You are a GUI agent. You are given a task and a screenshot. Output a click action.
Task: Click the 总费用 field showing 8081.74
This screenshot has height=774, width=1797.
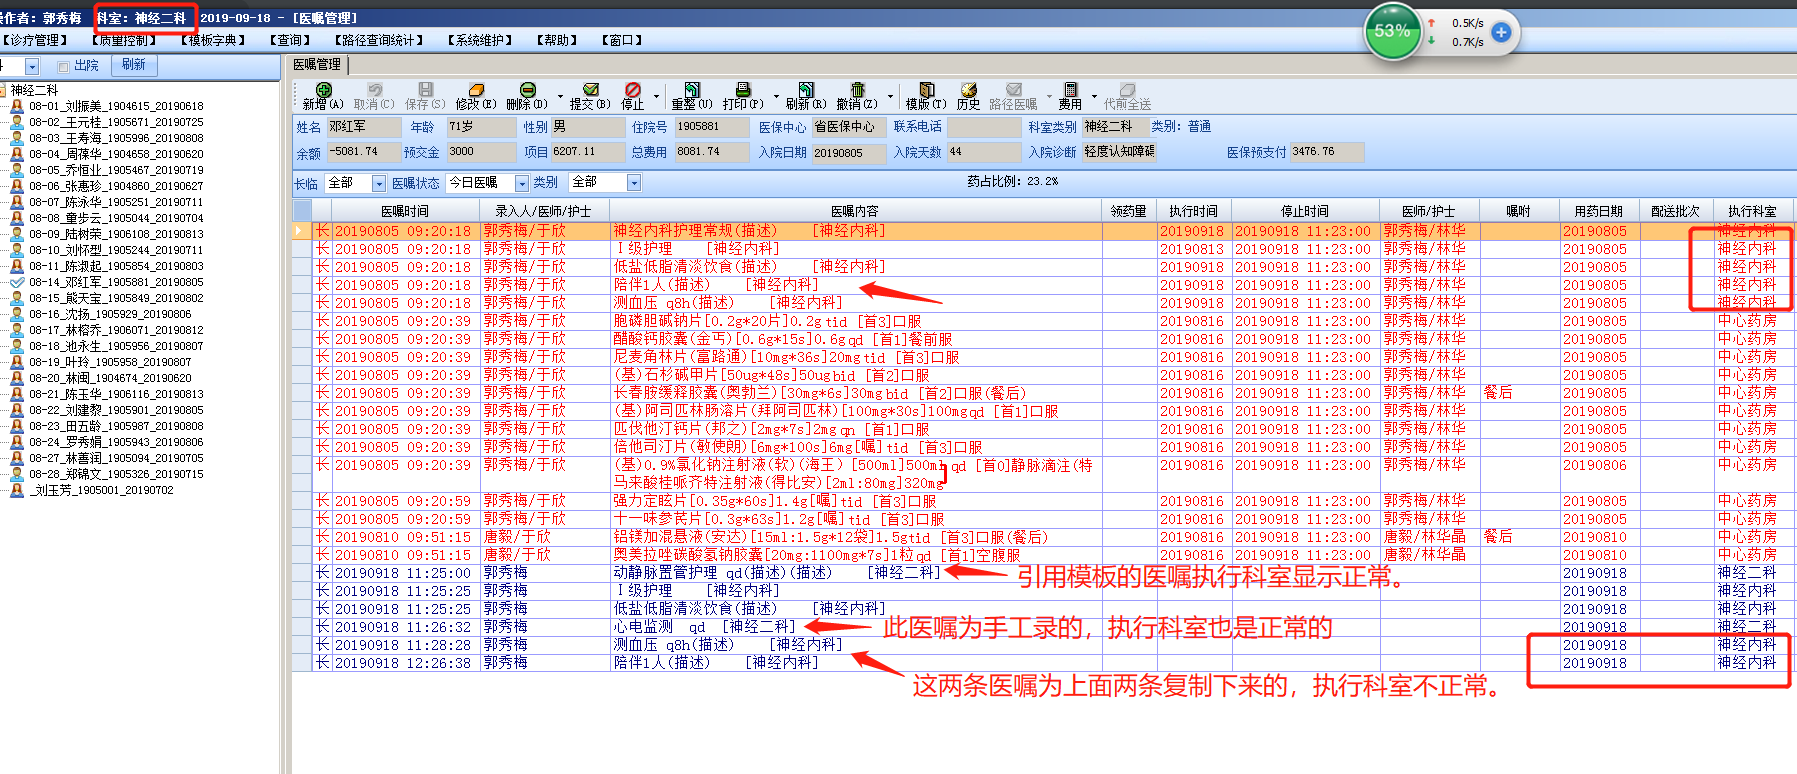[711, 152]
